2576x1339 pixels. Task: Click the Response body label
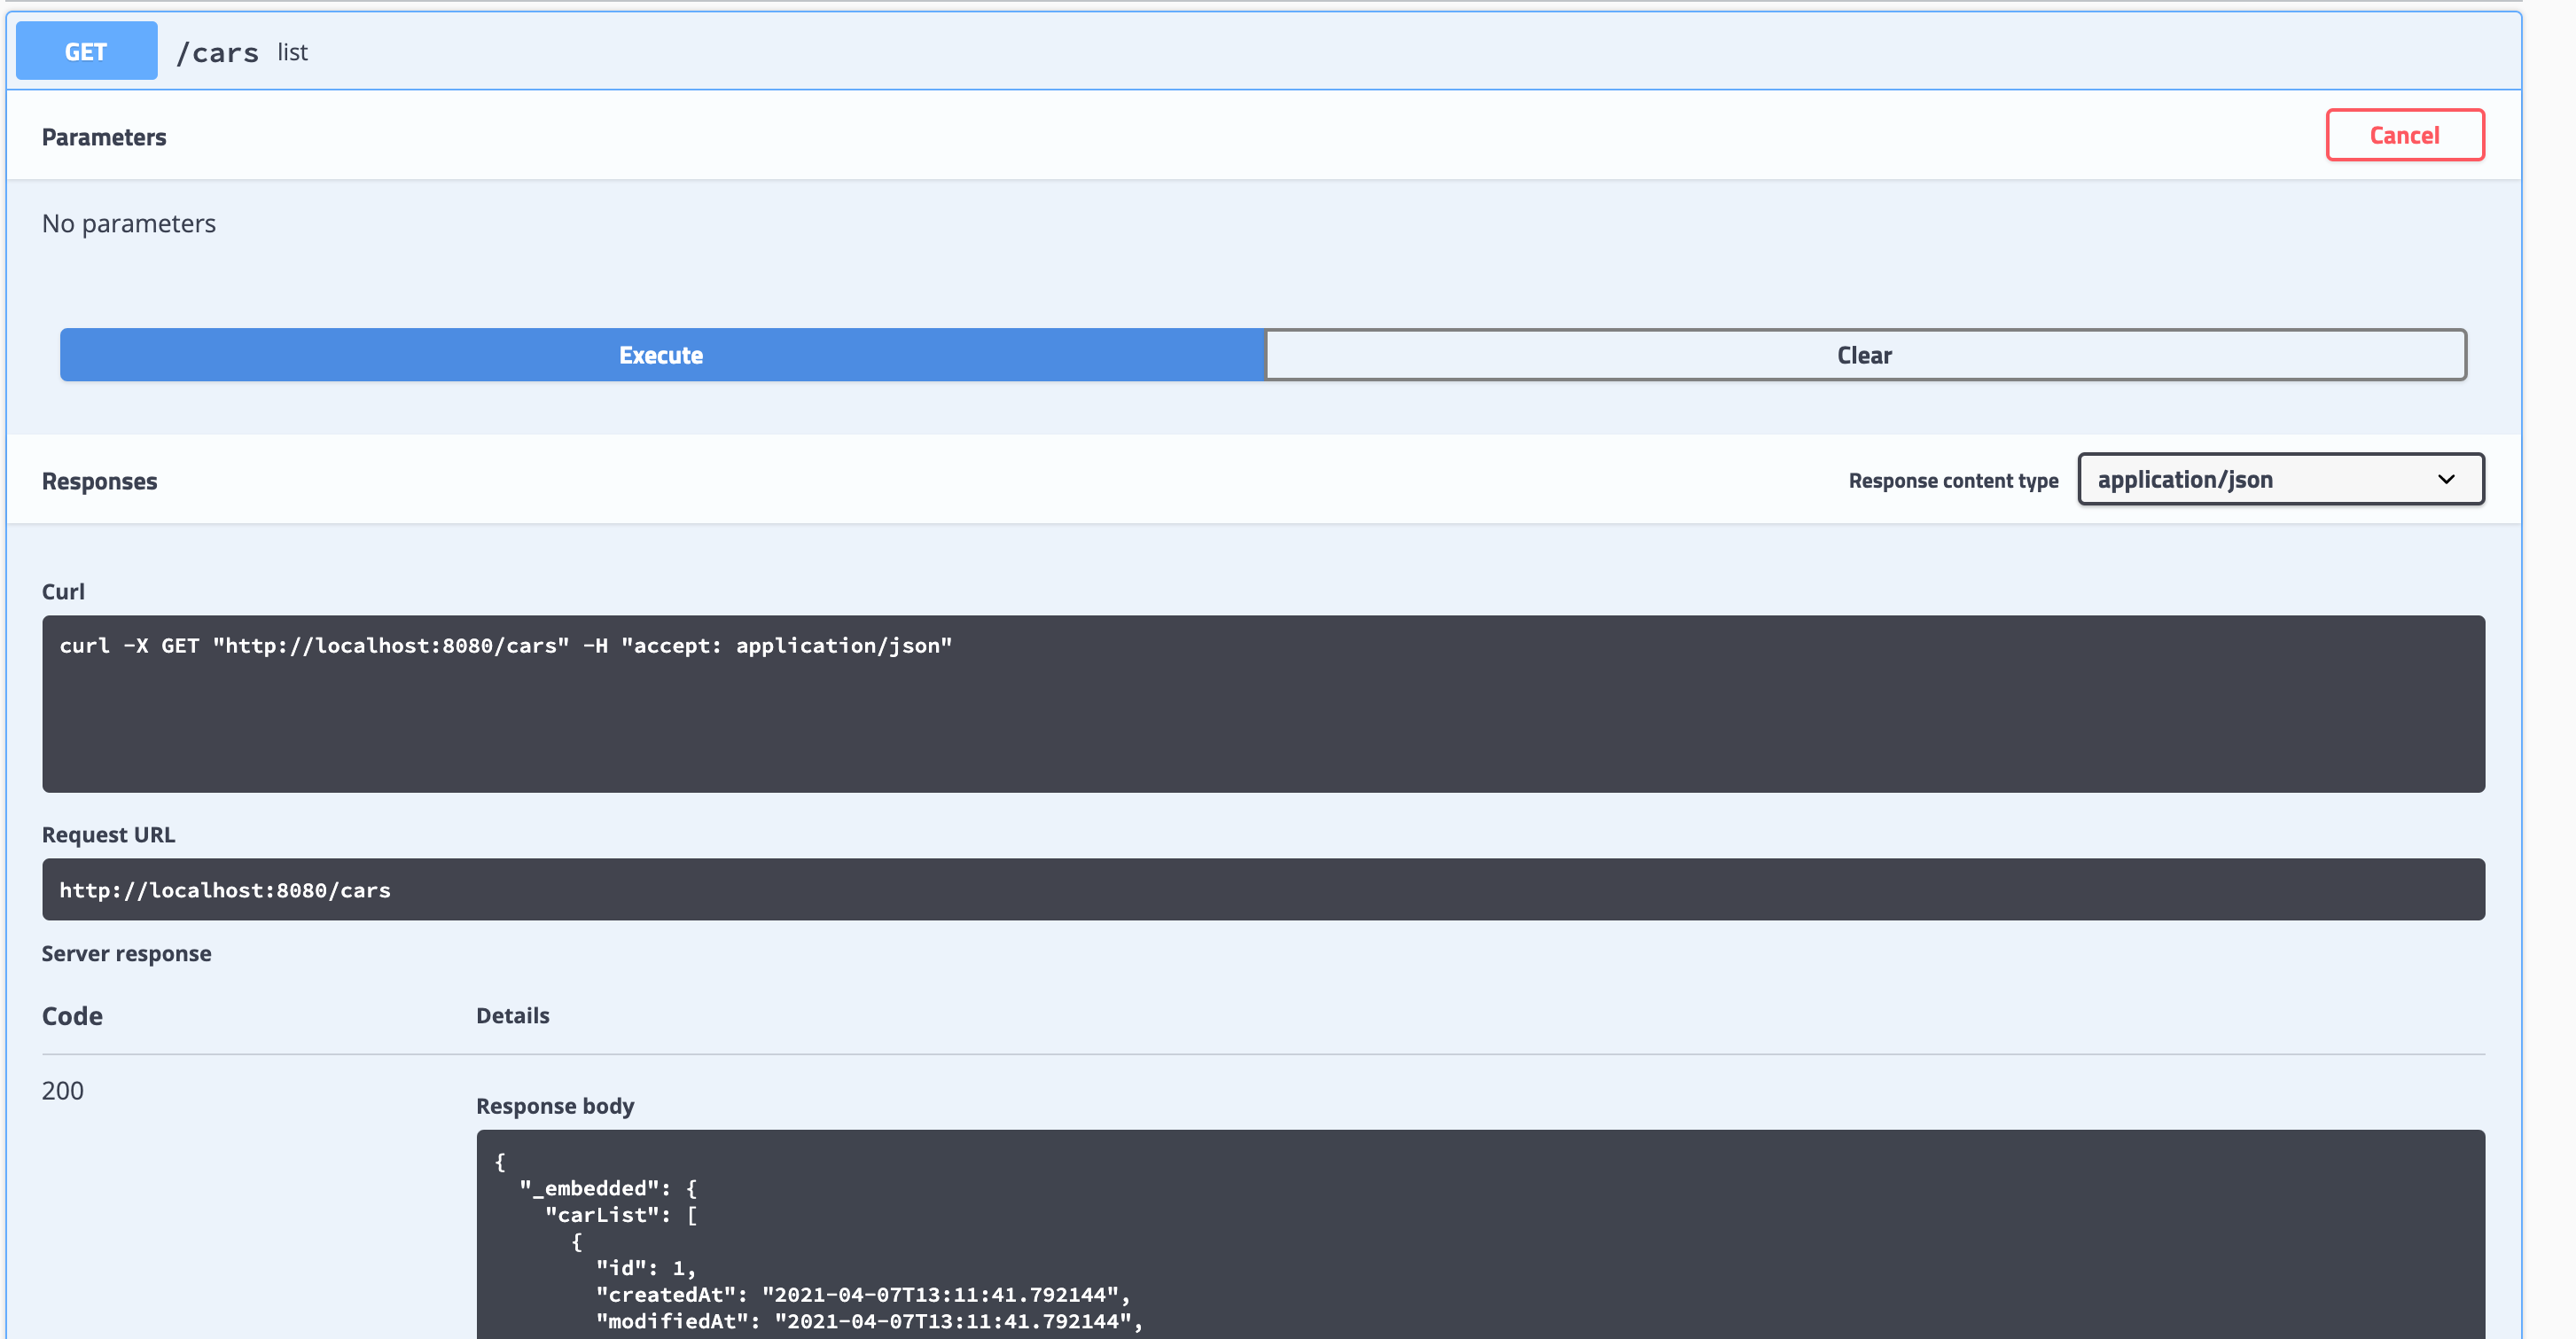(555, 1106)
